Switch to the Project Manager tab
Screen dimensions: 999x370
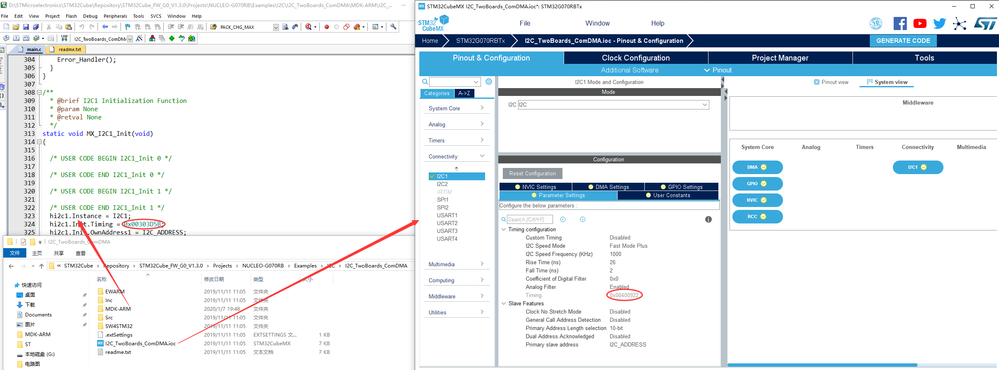click(780, 58)
